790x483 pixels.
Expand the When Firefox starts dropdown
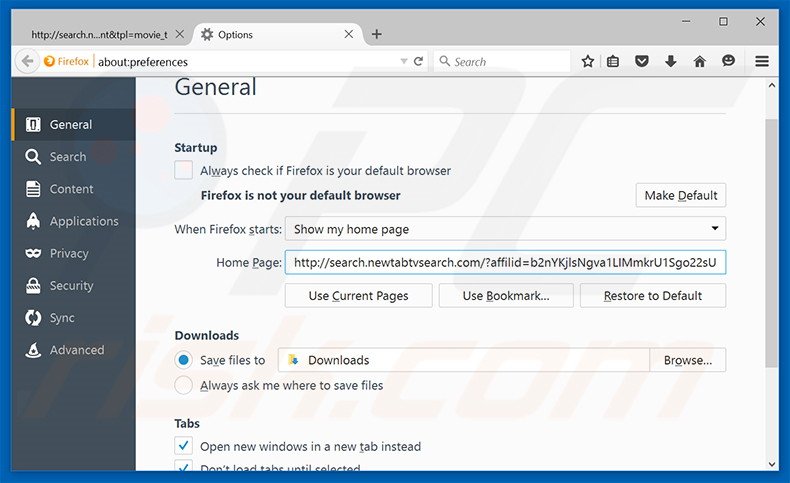505,229
